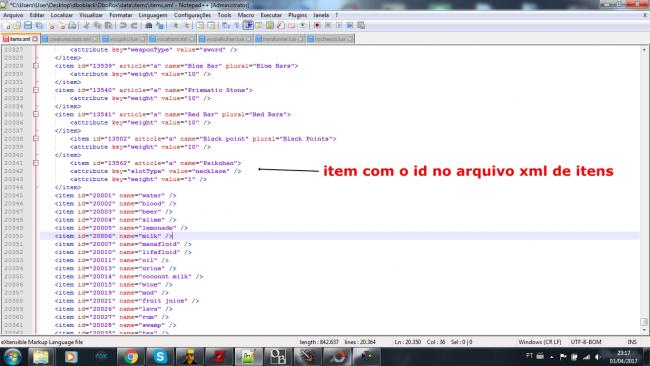
Task: Open Find with the binoculars icon
Action: click(148, 26)
